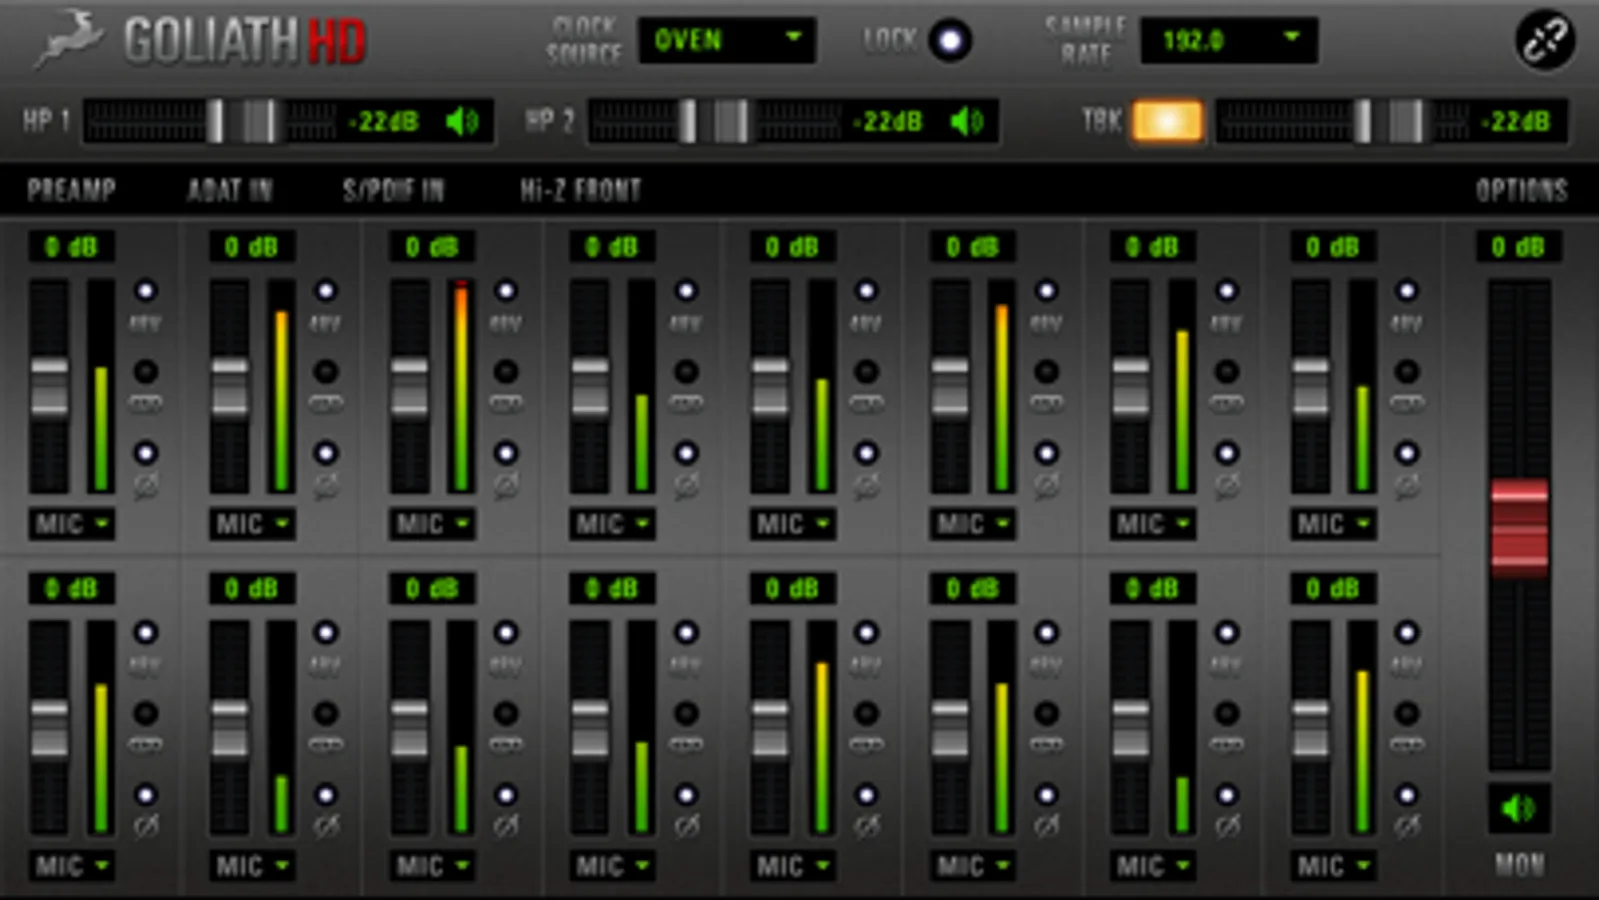
Task: Click phase invert symbol on fifth top-row channel
Action: coord(866,487)
